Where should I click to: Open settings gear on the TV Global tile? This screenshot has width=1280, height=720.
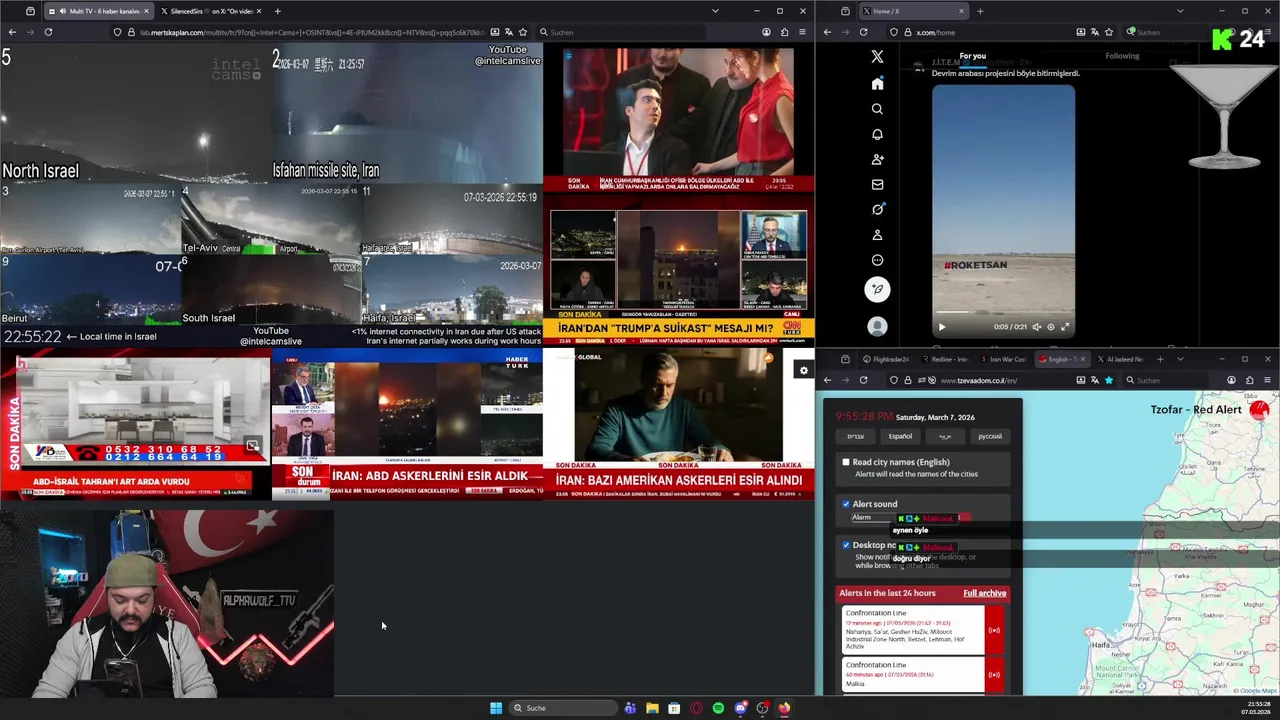coord(802,370)
